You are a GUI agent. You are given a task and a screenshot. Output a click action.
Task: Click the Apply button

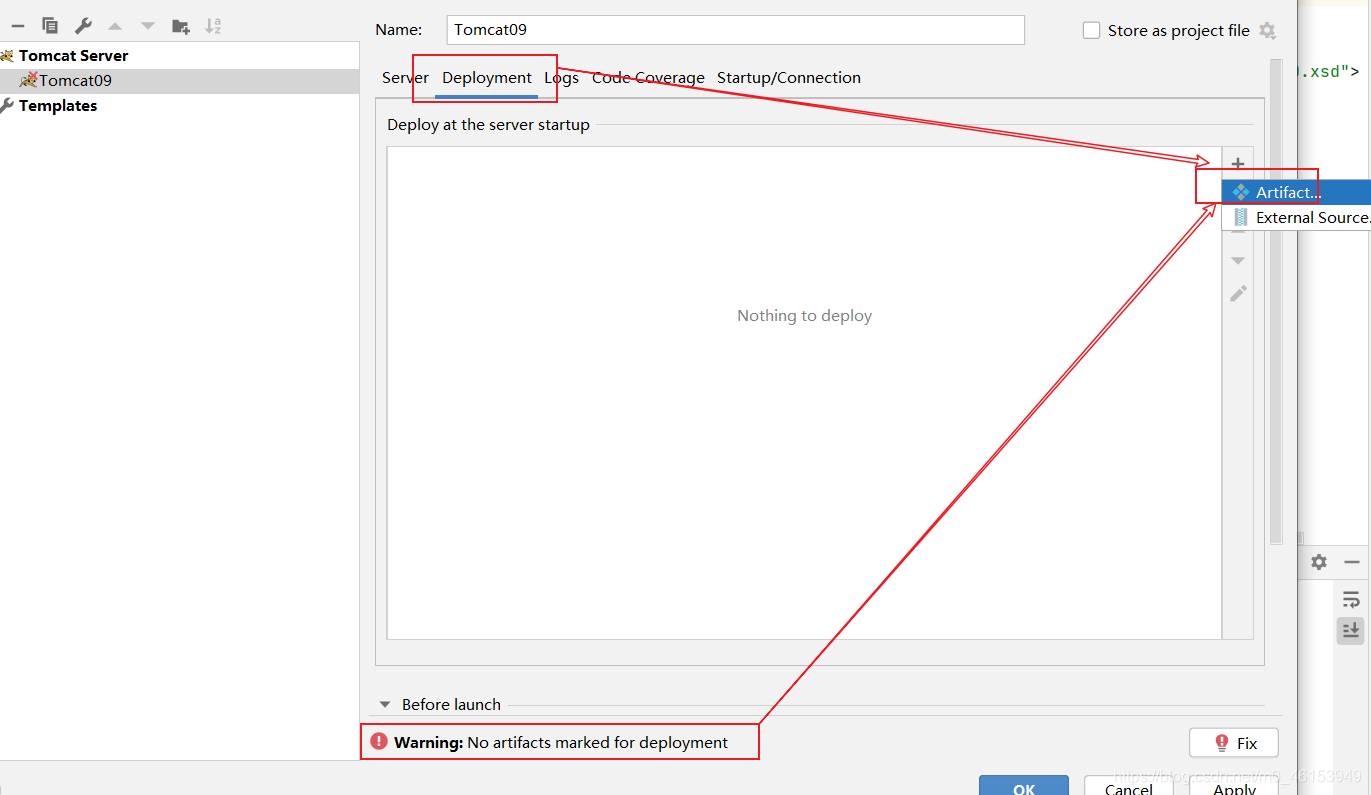(x=1234, y=788)
